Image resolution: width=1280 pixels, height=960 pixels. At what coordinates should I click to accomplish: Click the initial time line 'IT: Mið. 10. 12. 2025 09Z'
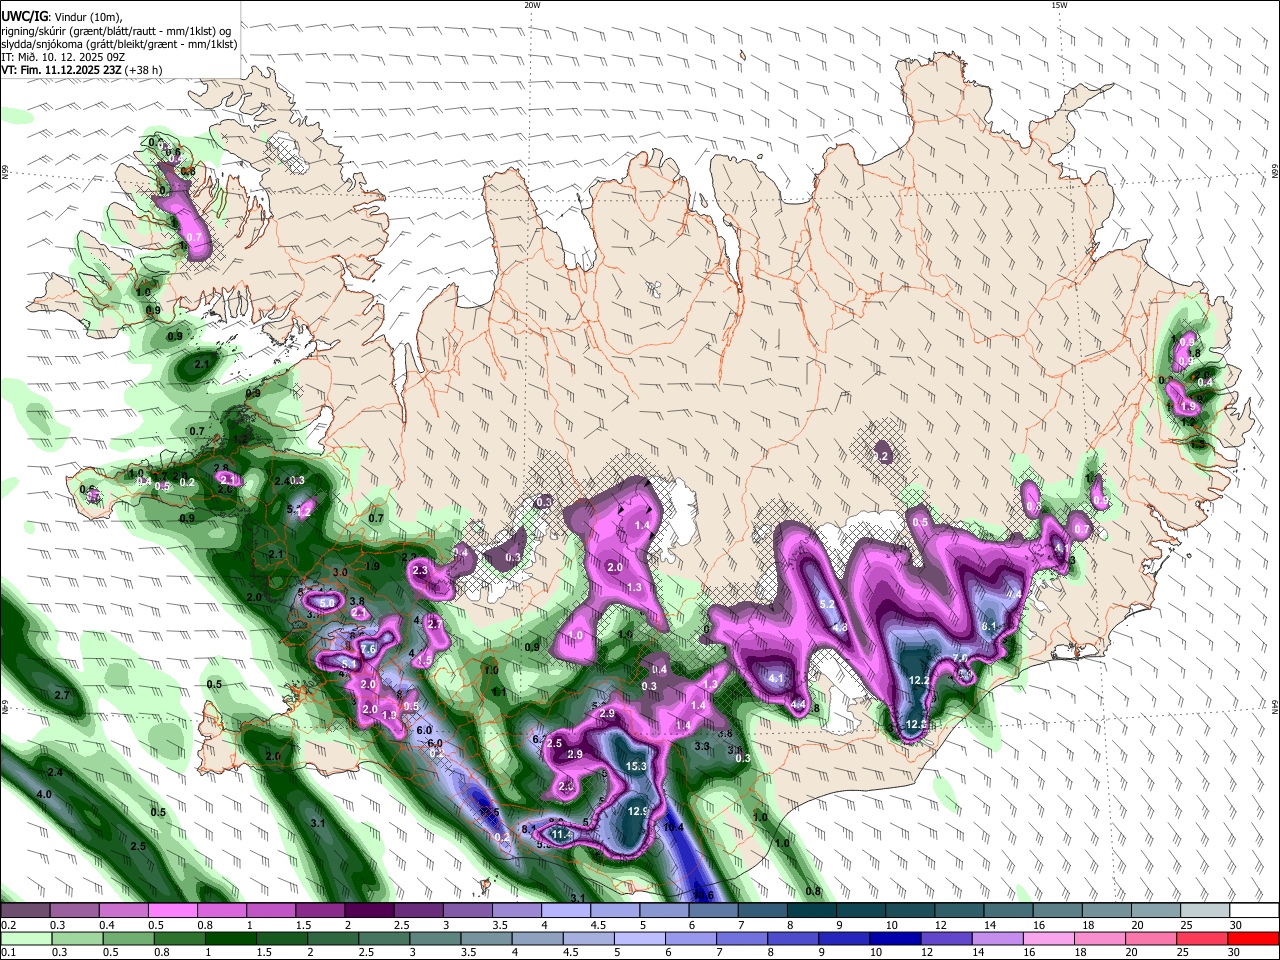click(x=63, y=57)
